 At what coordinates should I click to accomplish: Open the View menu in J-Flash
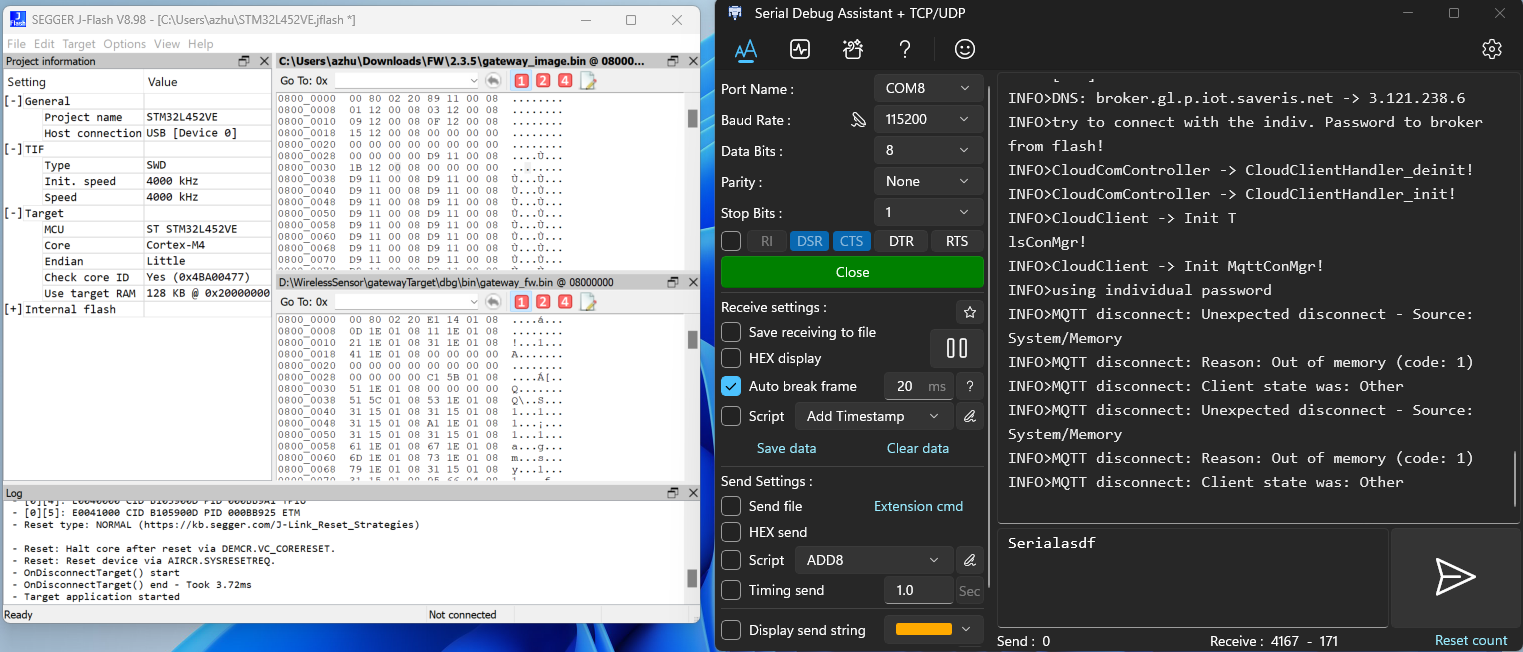[x=167, y=44]
